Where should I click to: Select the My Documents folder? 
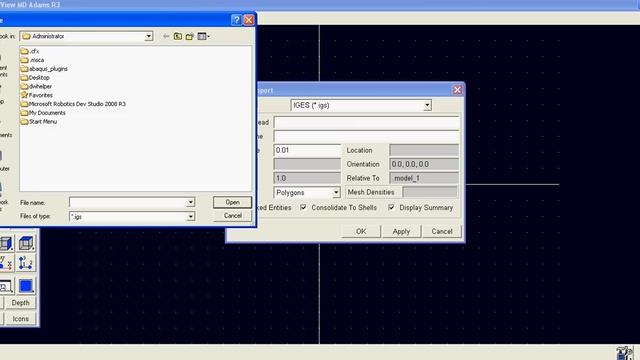click(x=43, y=113)
